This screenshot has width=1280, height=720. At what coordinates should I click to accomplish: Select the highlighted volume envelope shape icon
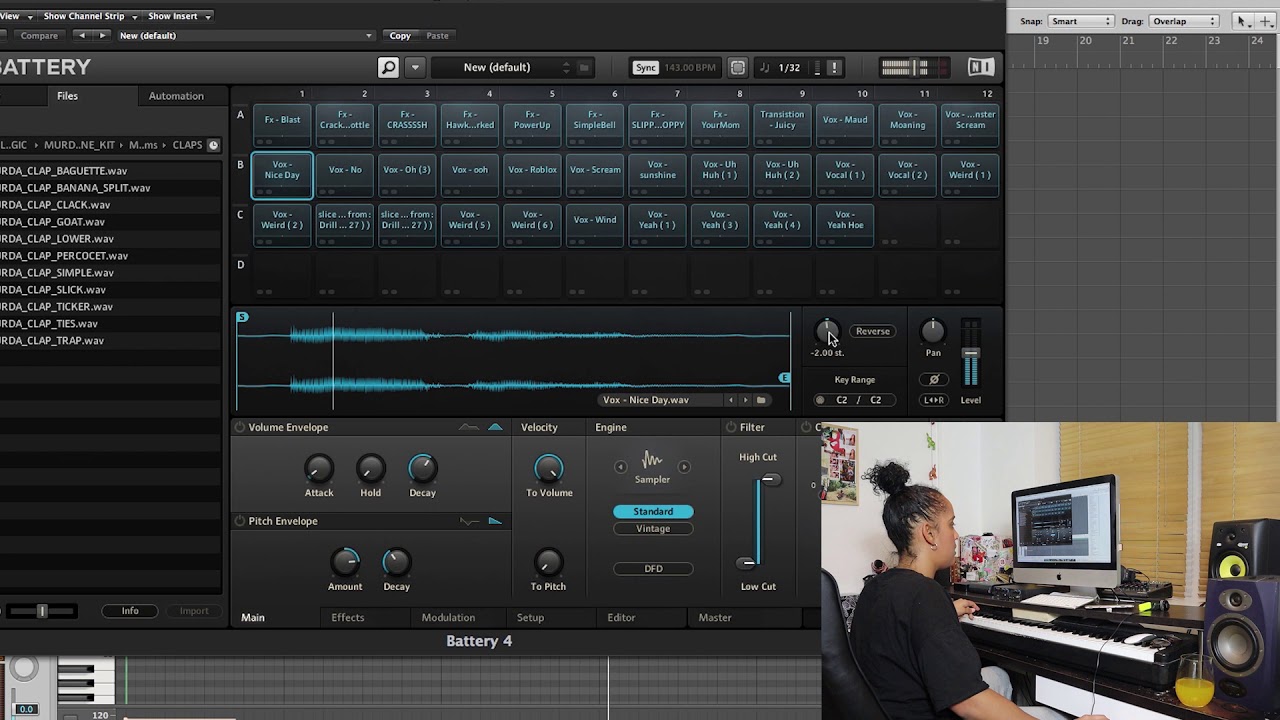495,427
